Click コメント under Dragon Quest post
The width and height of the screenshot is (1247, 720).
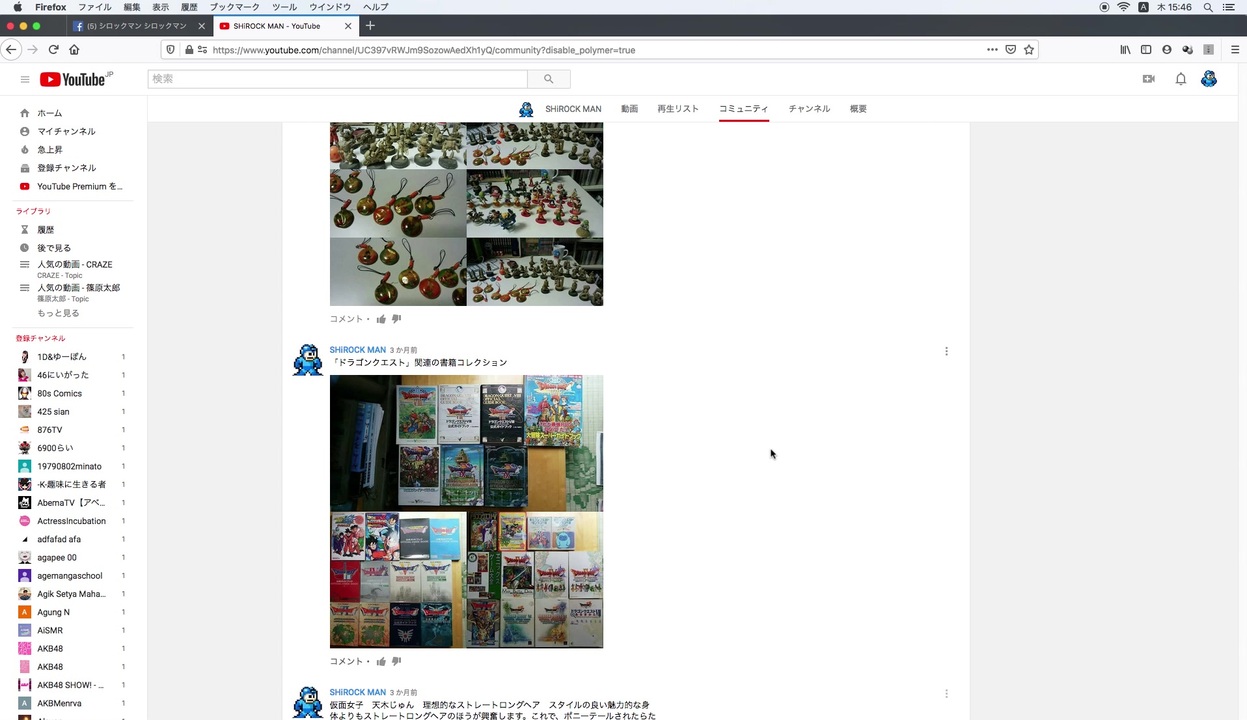tap(346, 661)
